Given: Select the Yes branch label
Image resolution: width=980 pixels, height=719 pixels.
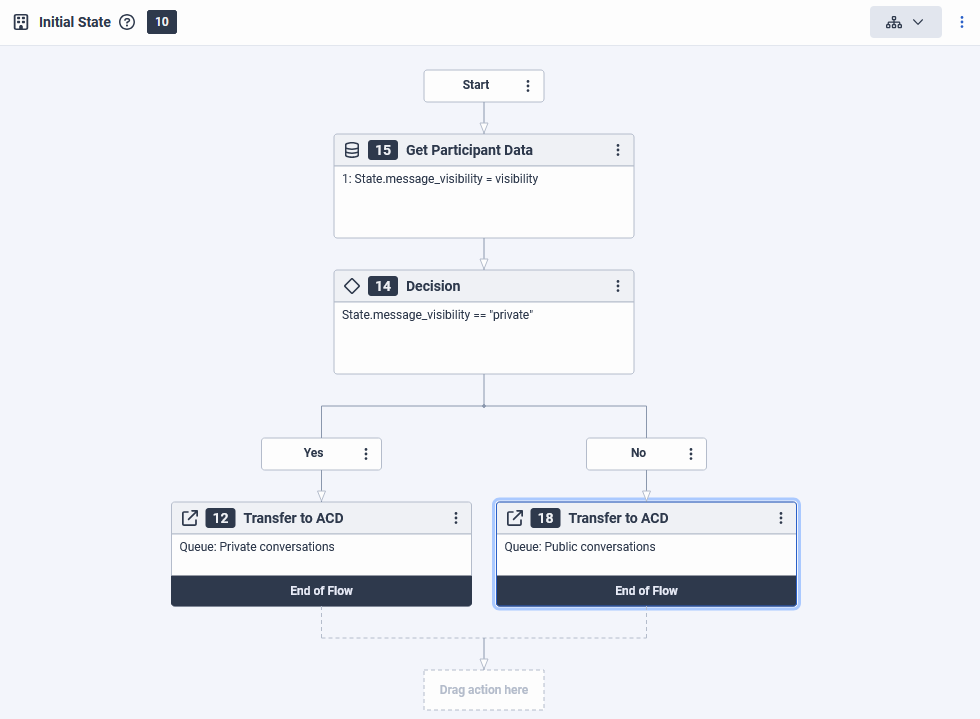Looking at the screenshot, I should (x=313, y=454).
